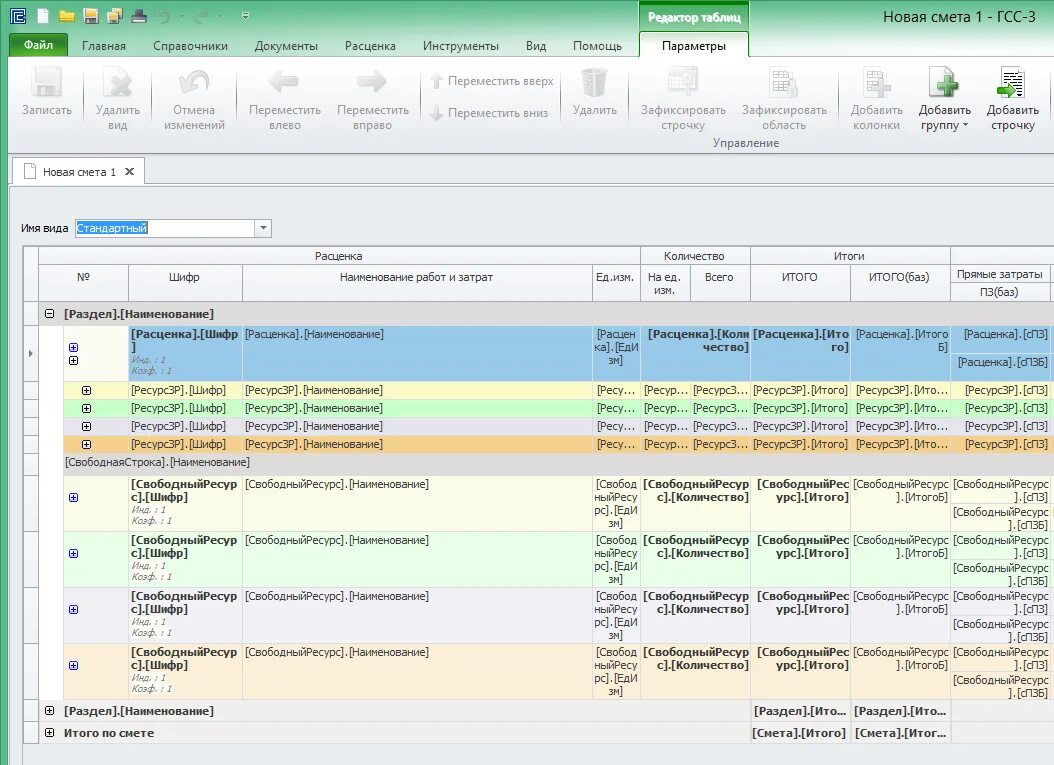Close the Новая смета 1 document tab
Image resolution: width=1054 pixels, height=765 pixels.
tap(130, 171)
